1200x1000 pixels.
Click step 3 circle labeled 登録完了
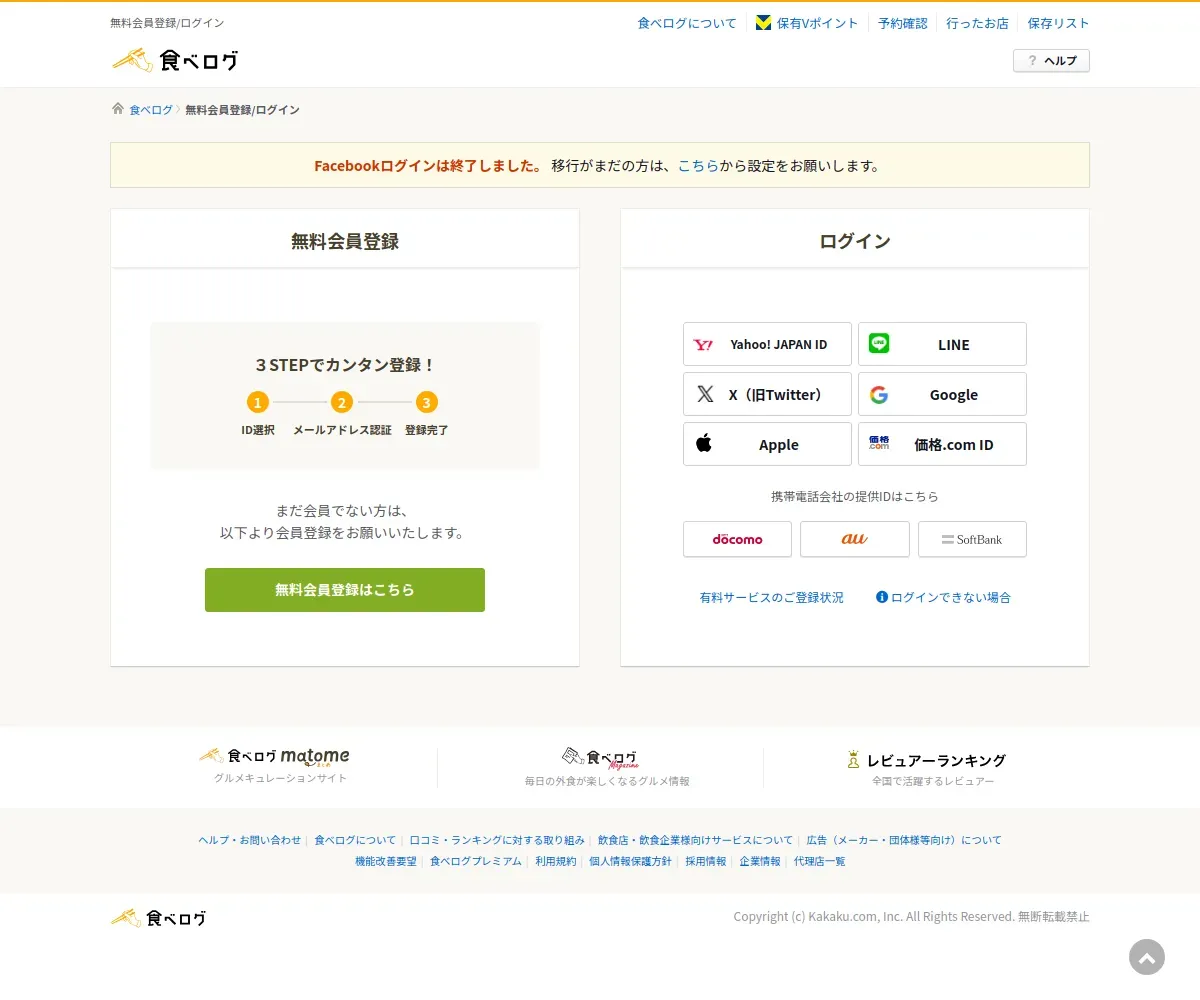(x=427, y=402)
